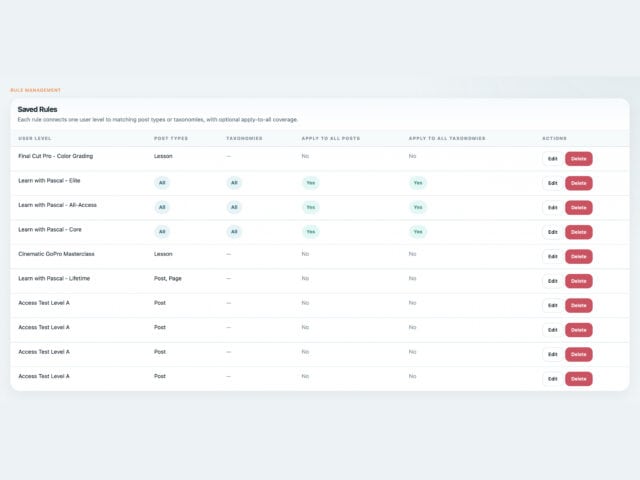This screenshot has width=640, height=480.
Task: Click Taxonomies 'All' badge for Pascal - All-Access
Action: pyautogui.click(x=234, y=207)
